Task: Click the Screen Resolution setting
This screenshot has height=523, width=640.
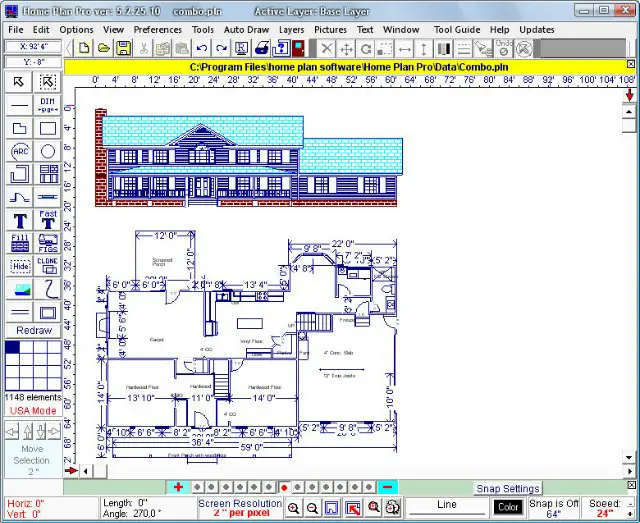Action: tap(240, 507)
